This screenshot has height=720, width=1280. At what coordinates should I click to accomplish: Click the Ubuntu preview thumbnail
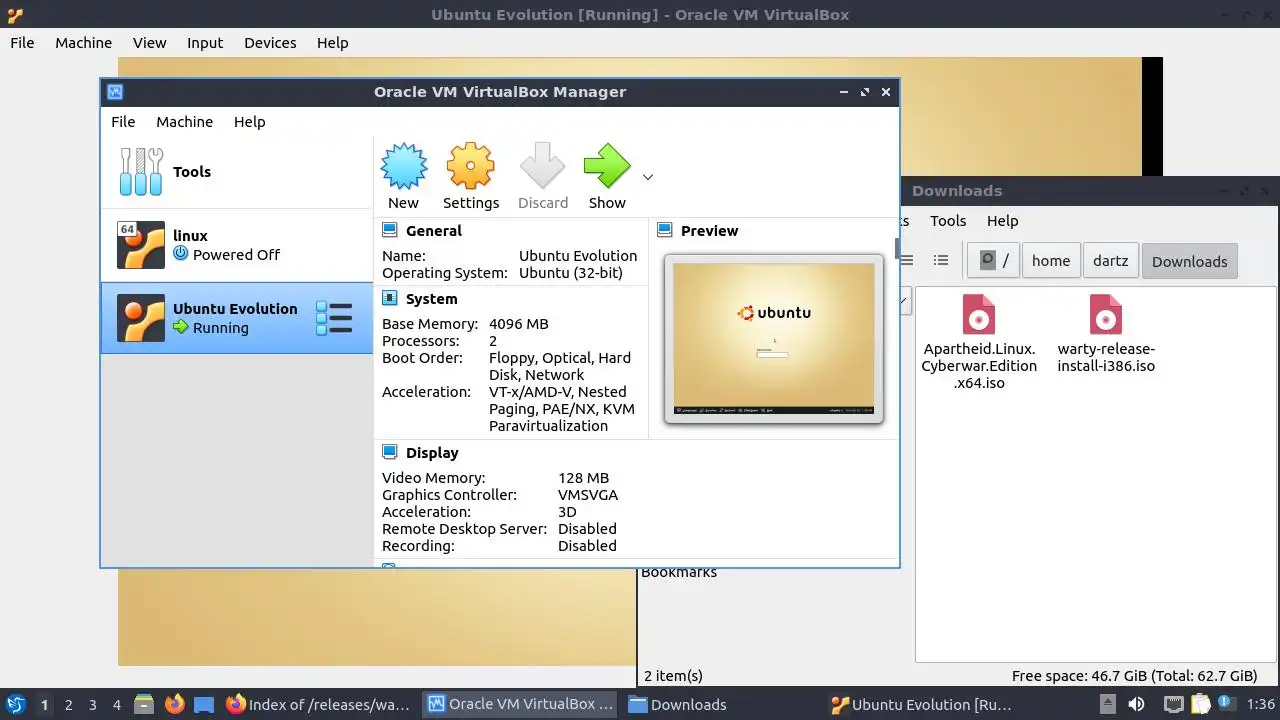point(774,338)
